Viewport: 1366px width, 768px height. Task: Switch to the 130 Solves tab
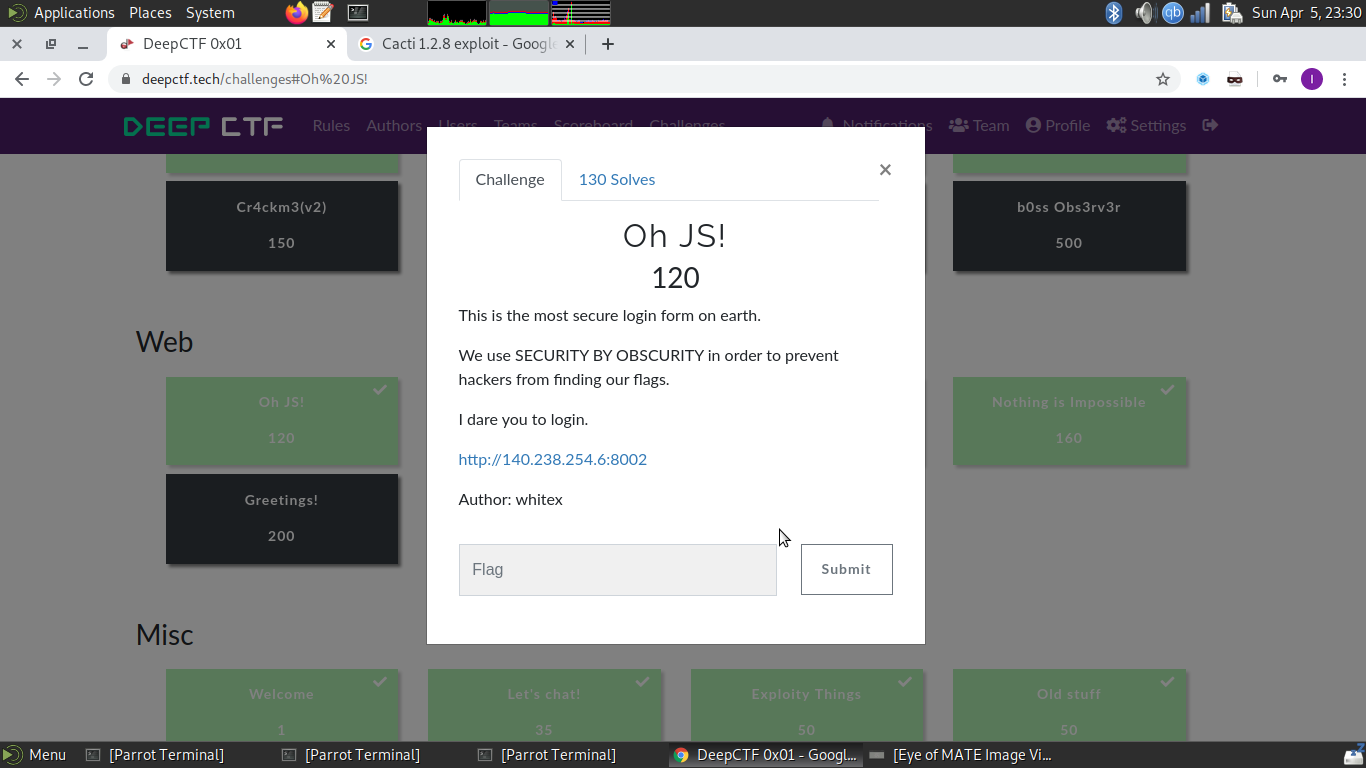616,179
